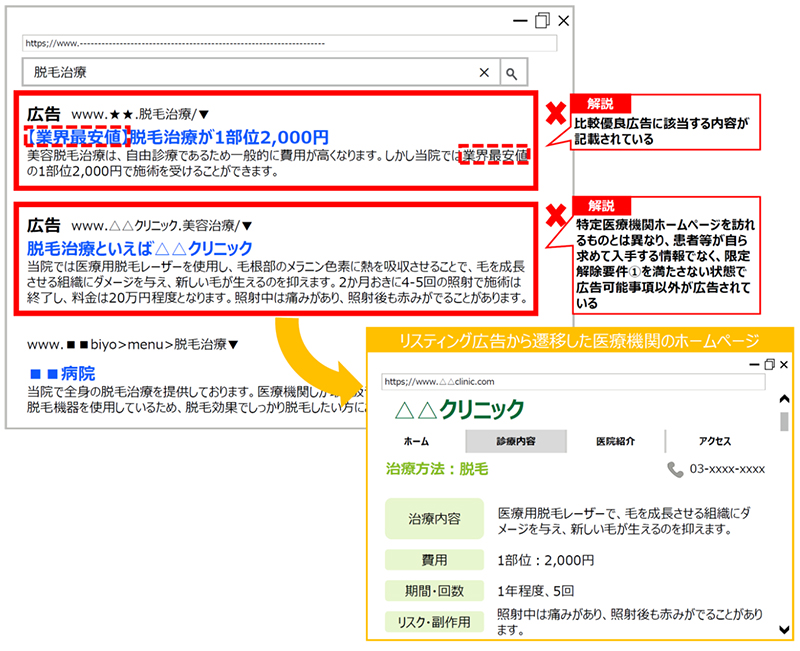Expand the arrow after www.★★.脱毛治療 URL
800x651 pixels.
tap(203, 115)
